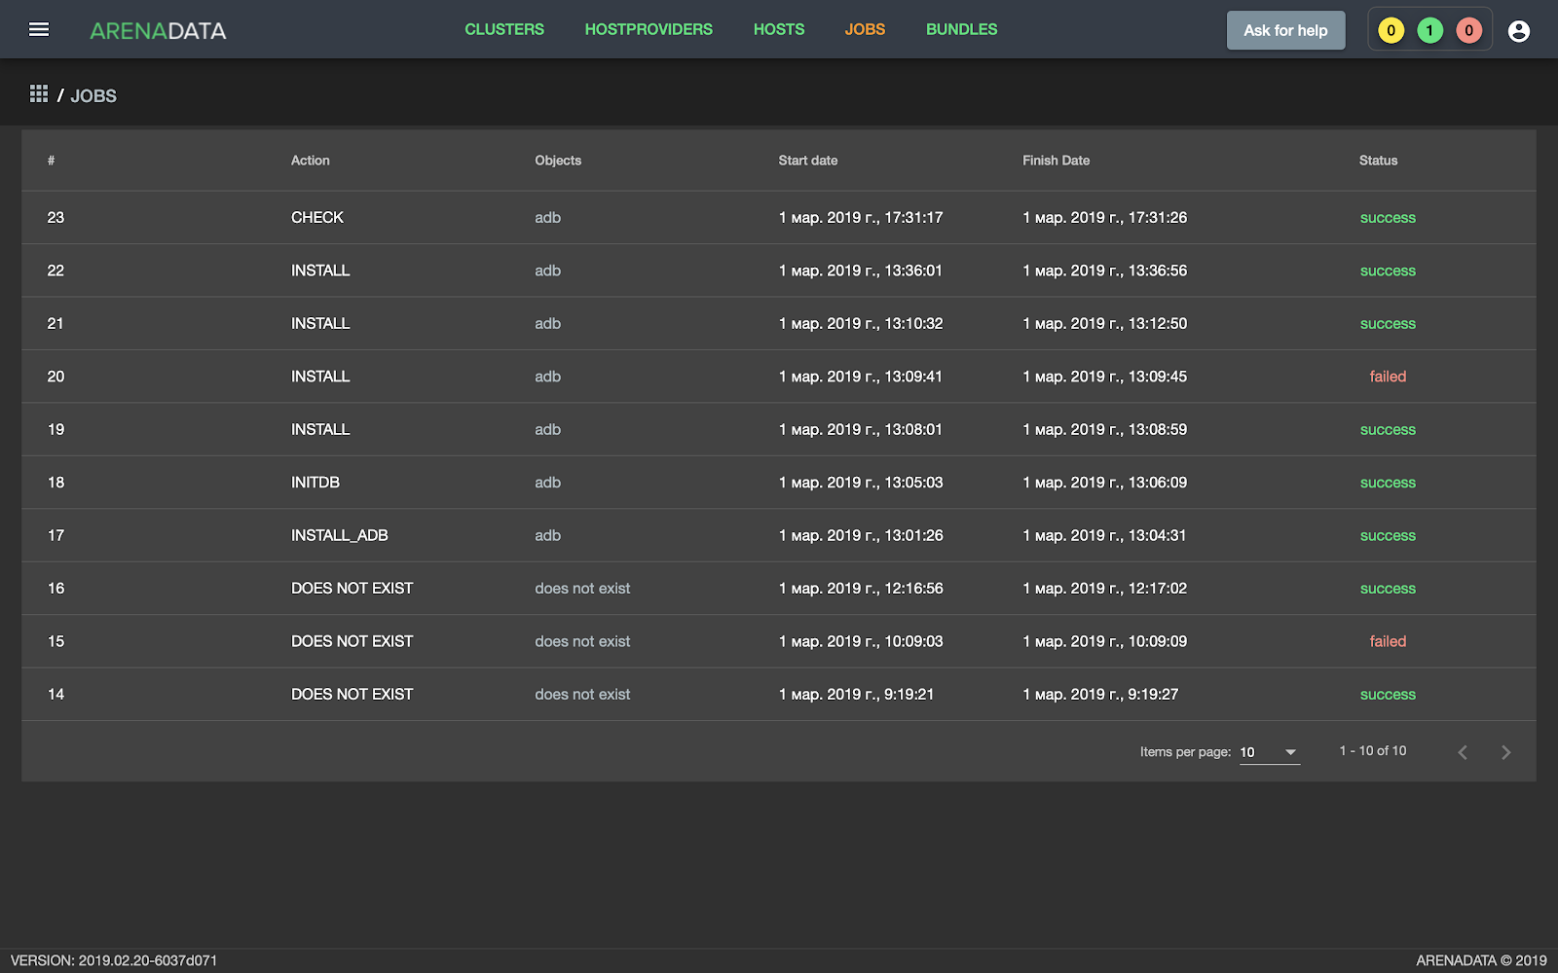Open the INITDB job row 18

tap(315, 483)
